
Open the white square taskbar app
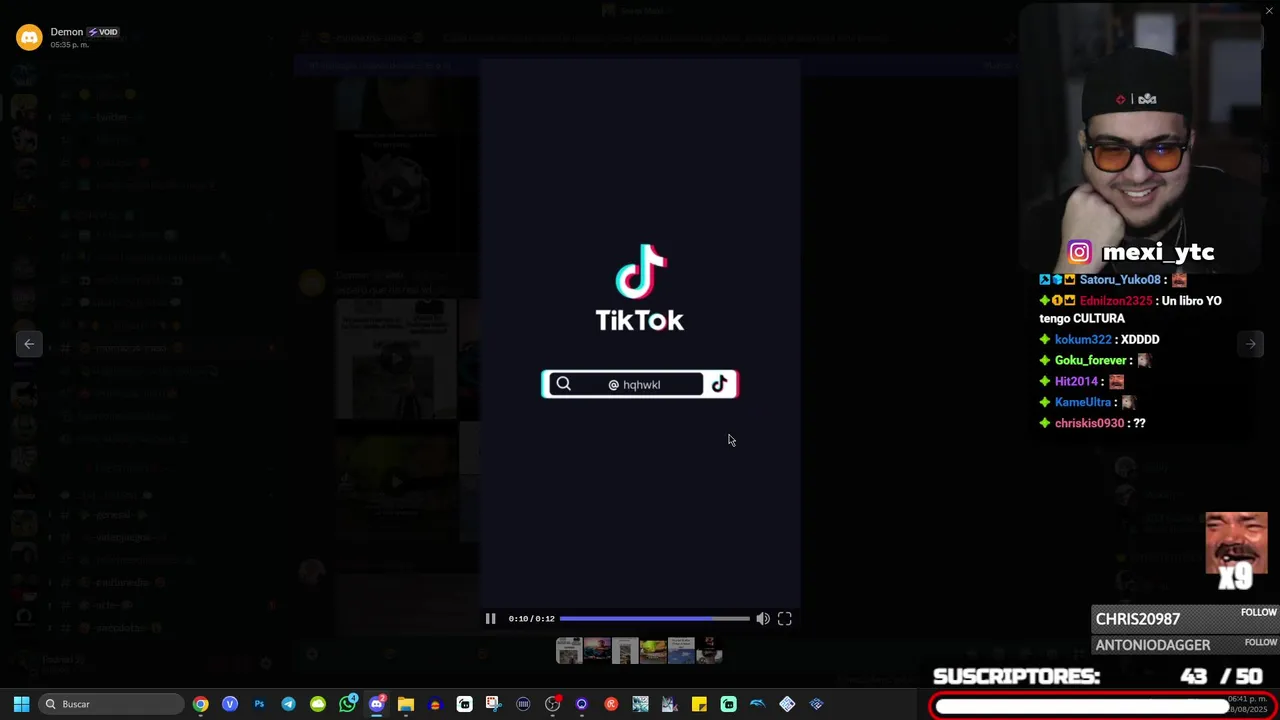click(x=465, y=704)
